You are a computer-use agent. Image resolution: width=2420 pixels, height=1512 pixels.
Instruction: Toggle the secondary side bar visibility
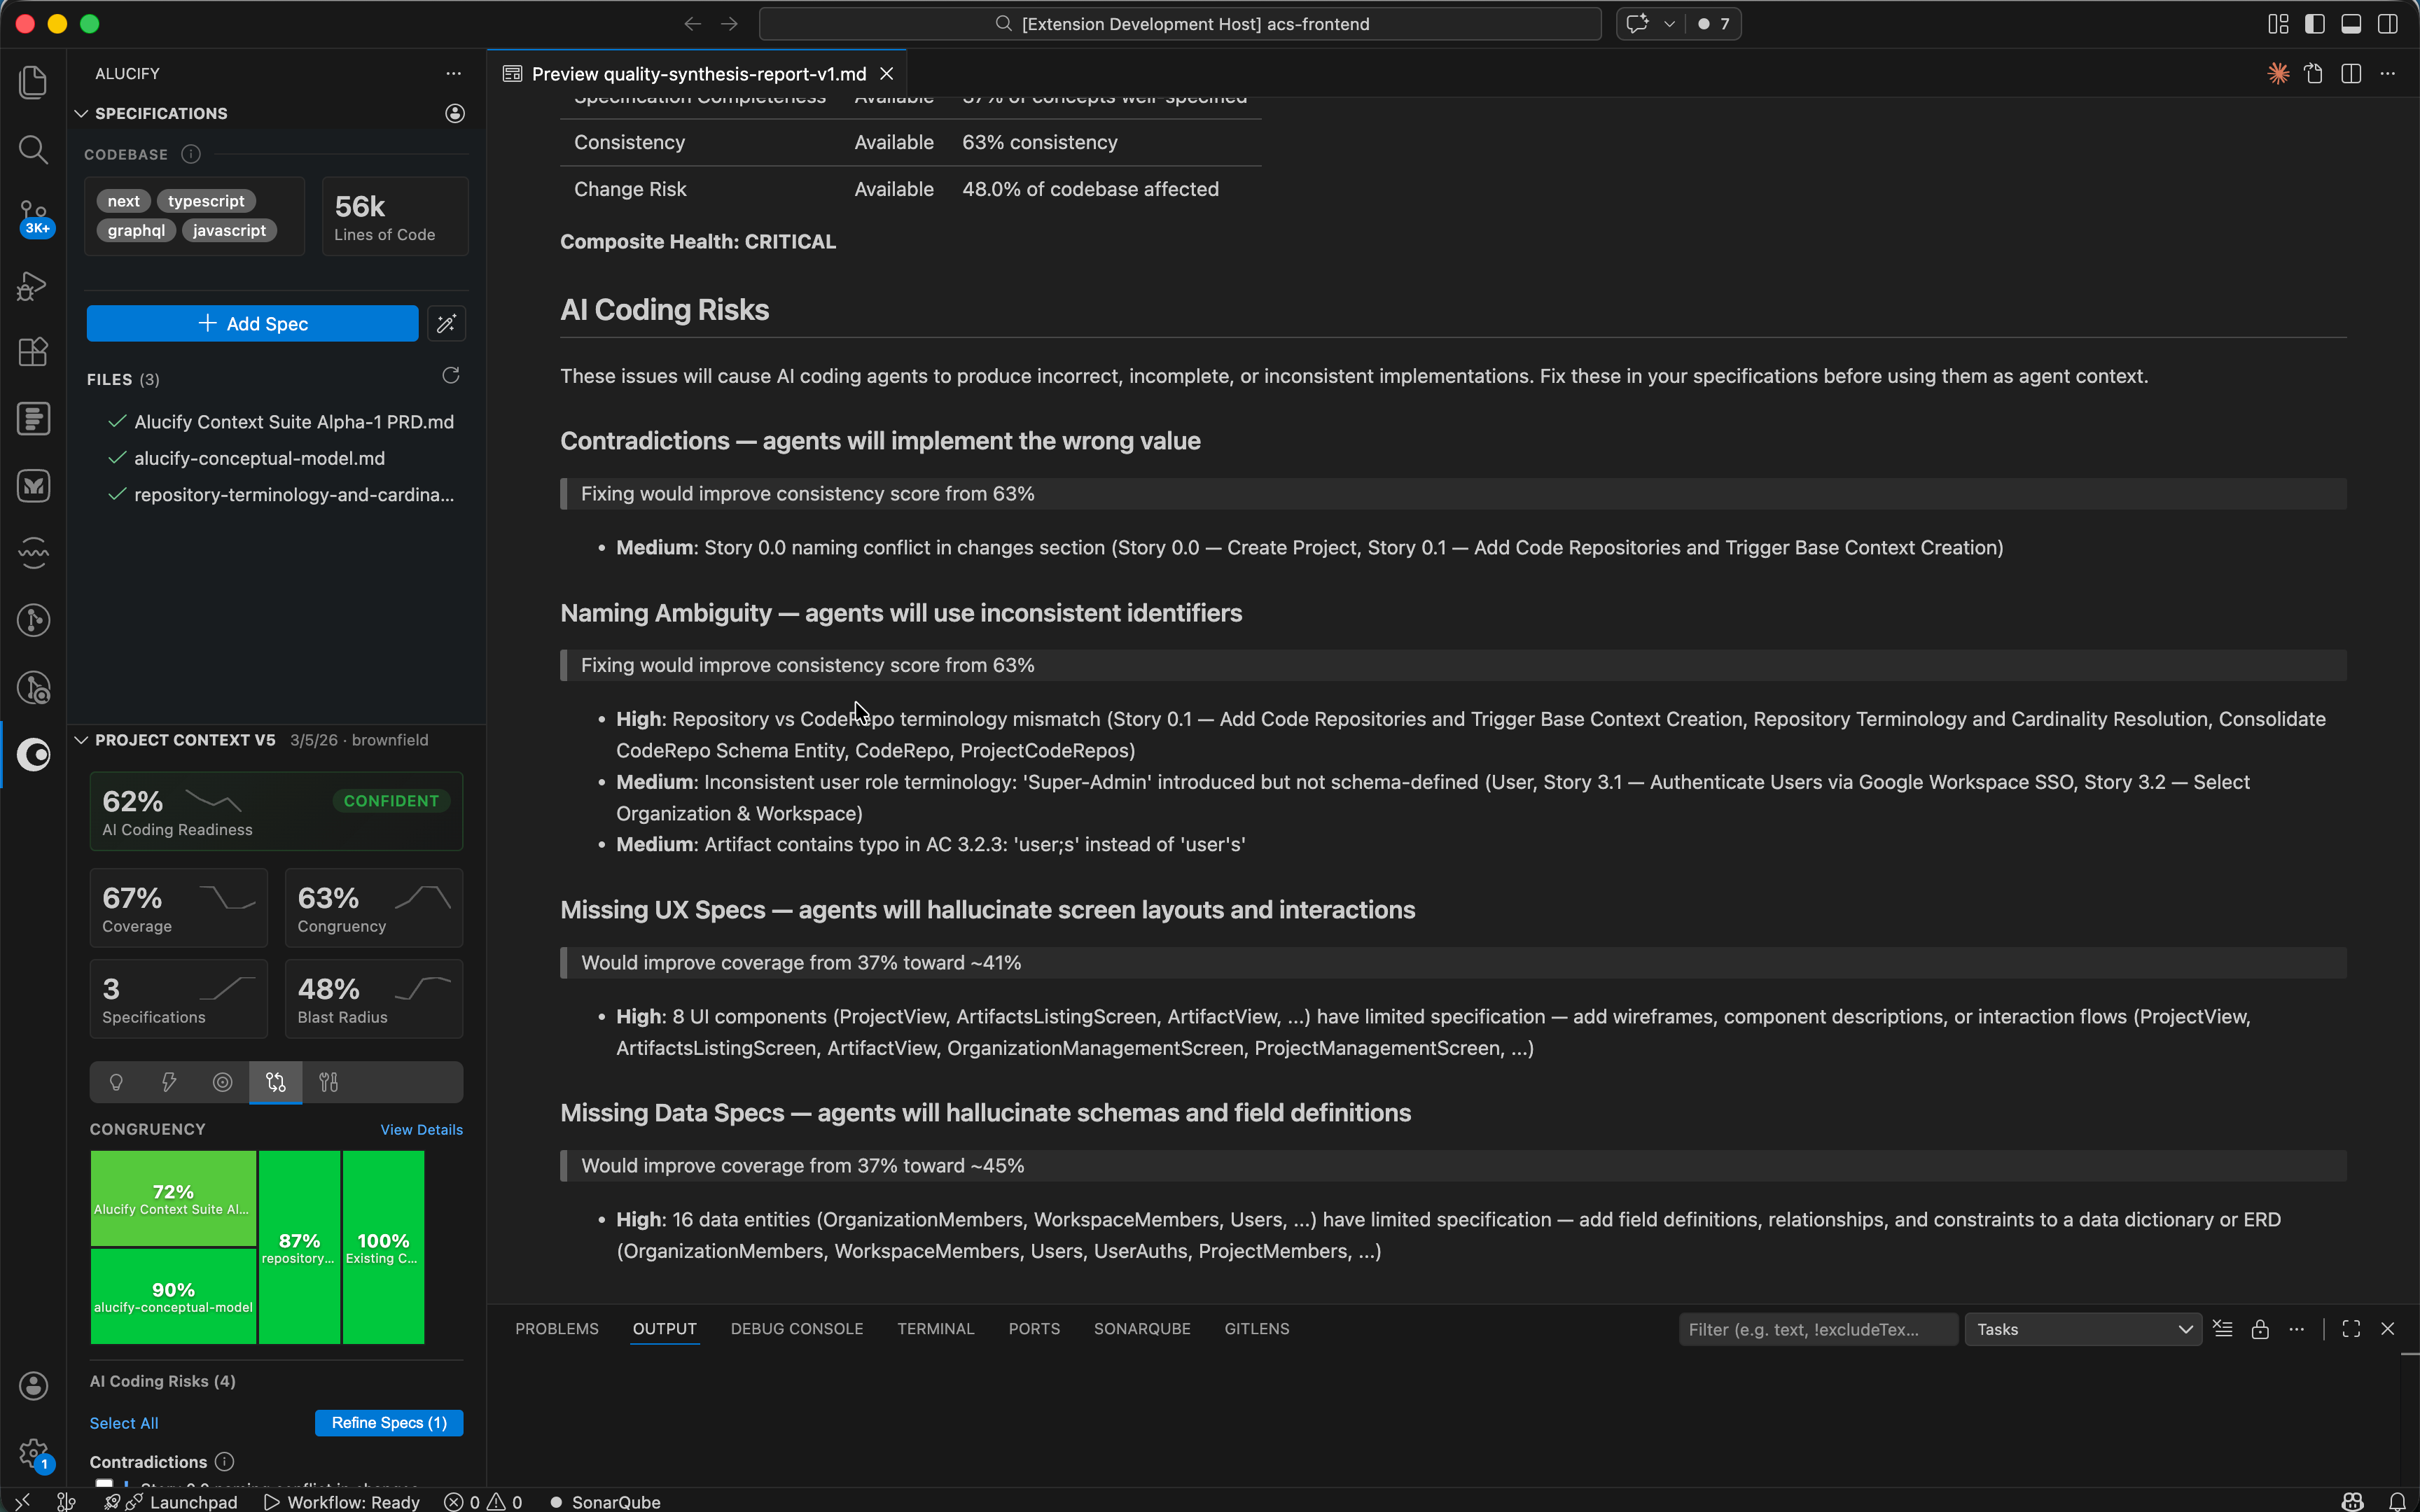coord(2388,23)
